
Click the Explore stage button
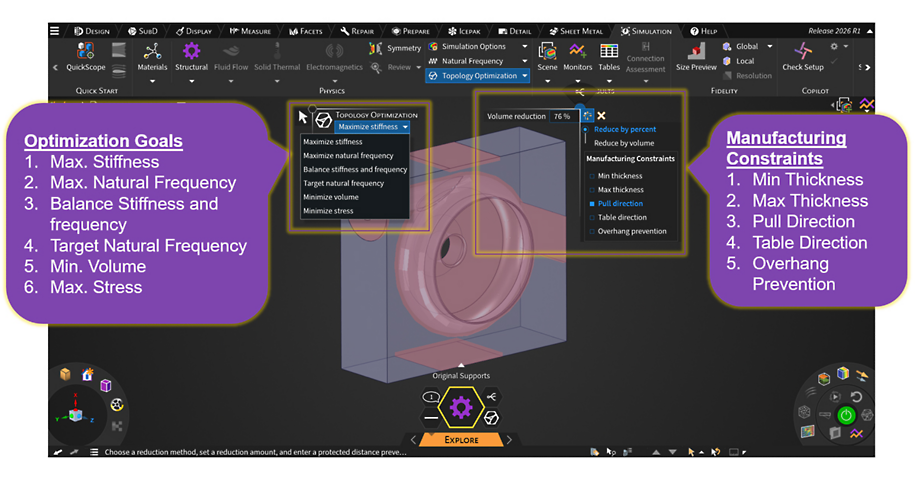coord(461,440)
